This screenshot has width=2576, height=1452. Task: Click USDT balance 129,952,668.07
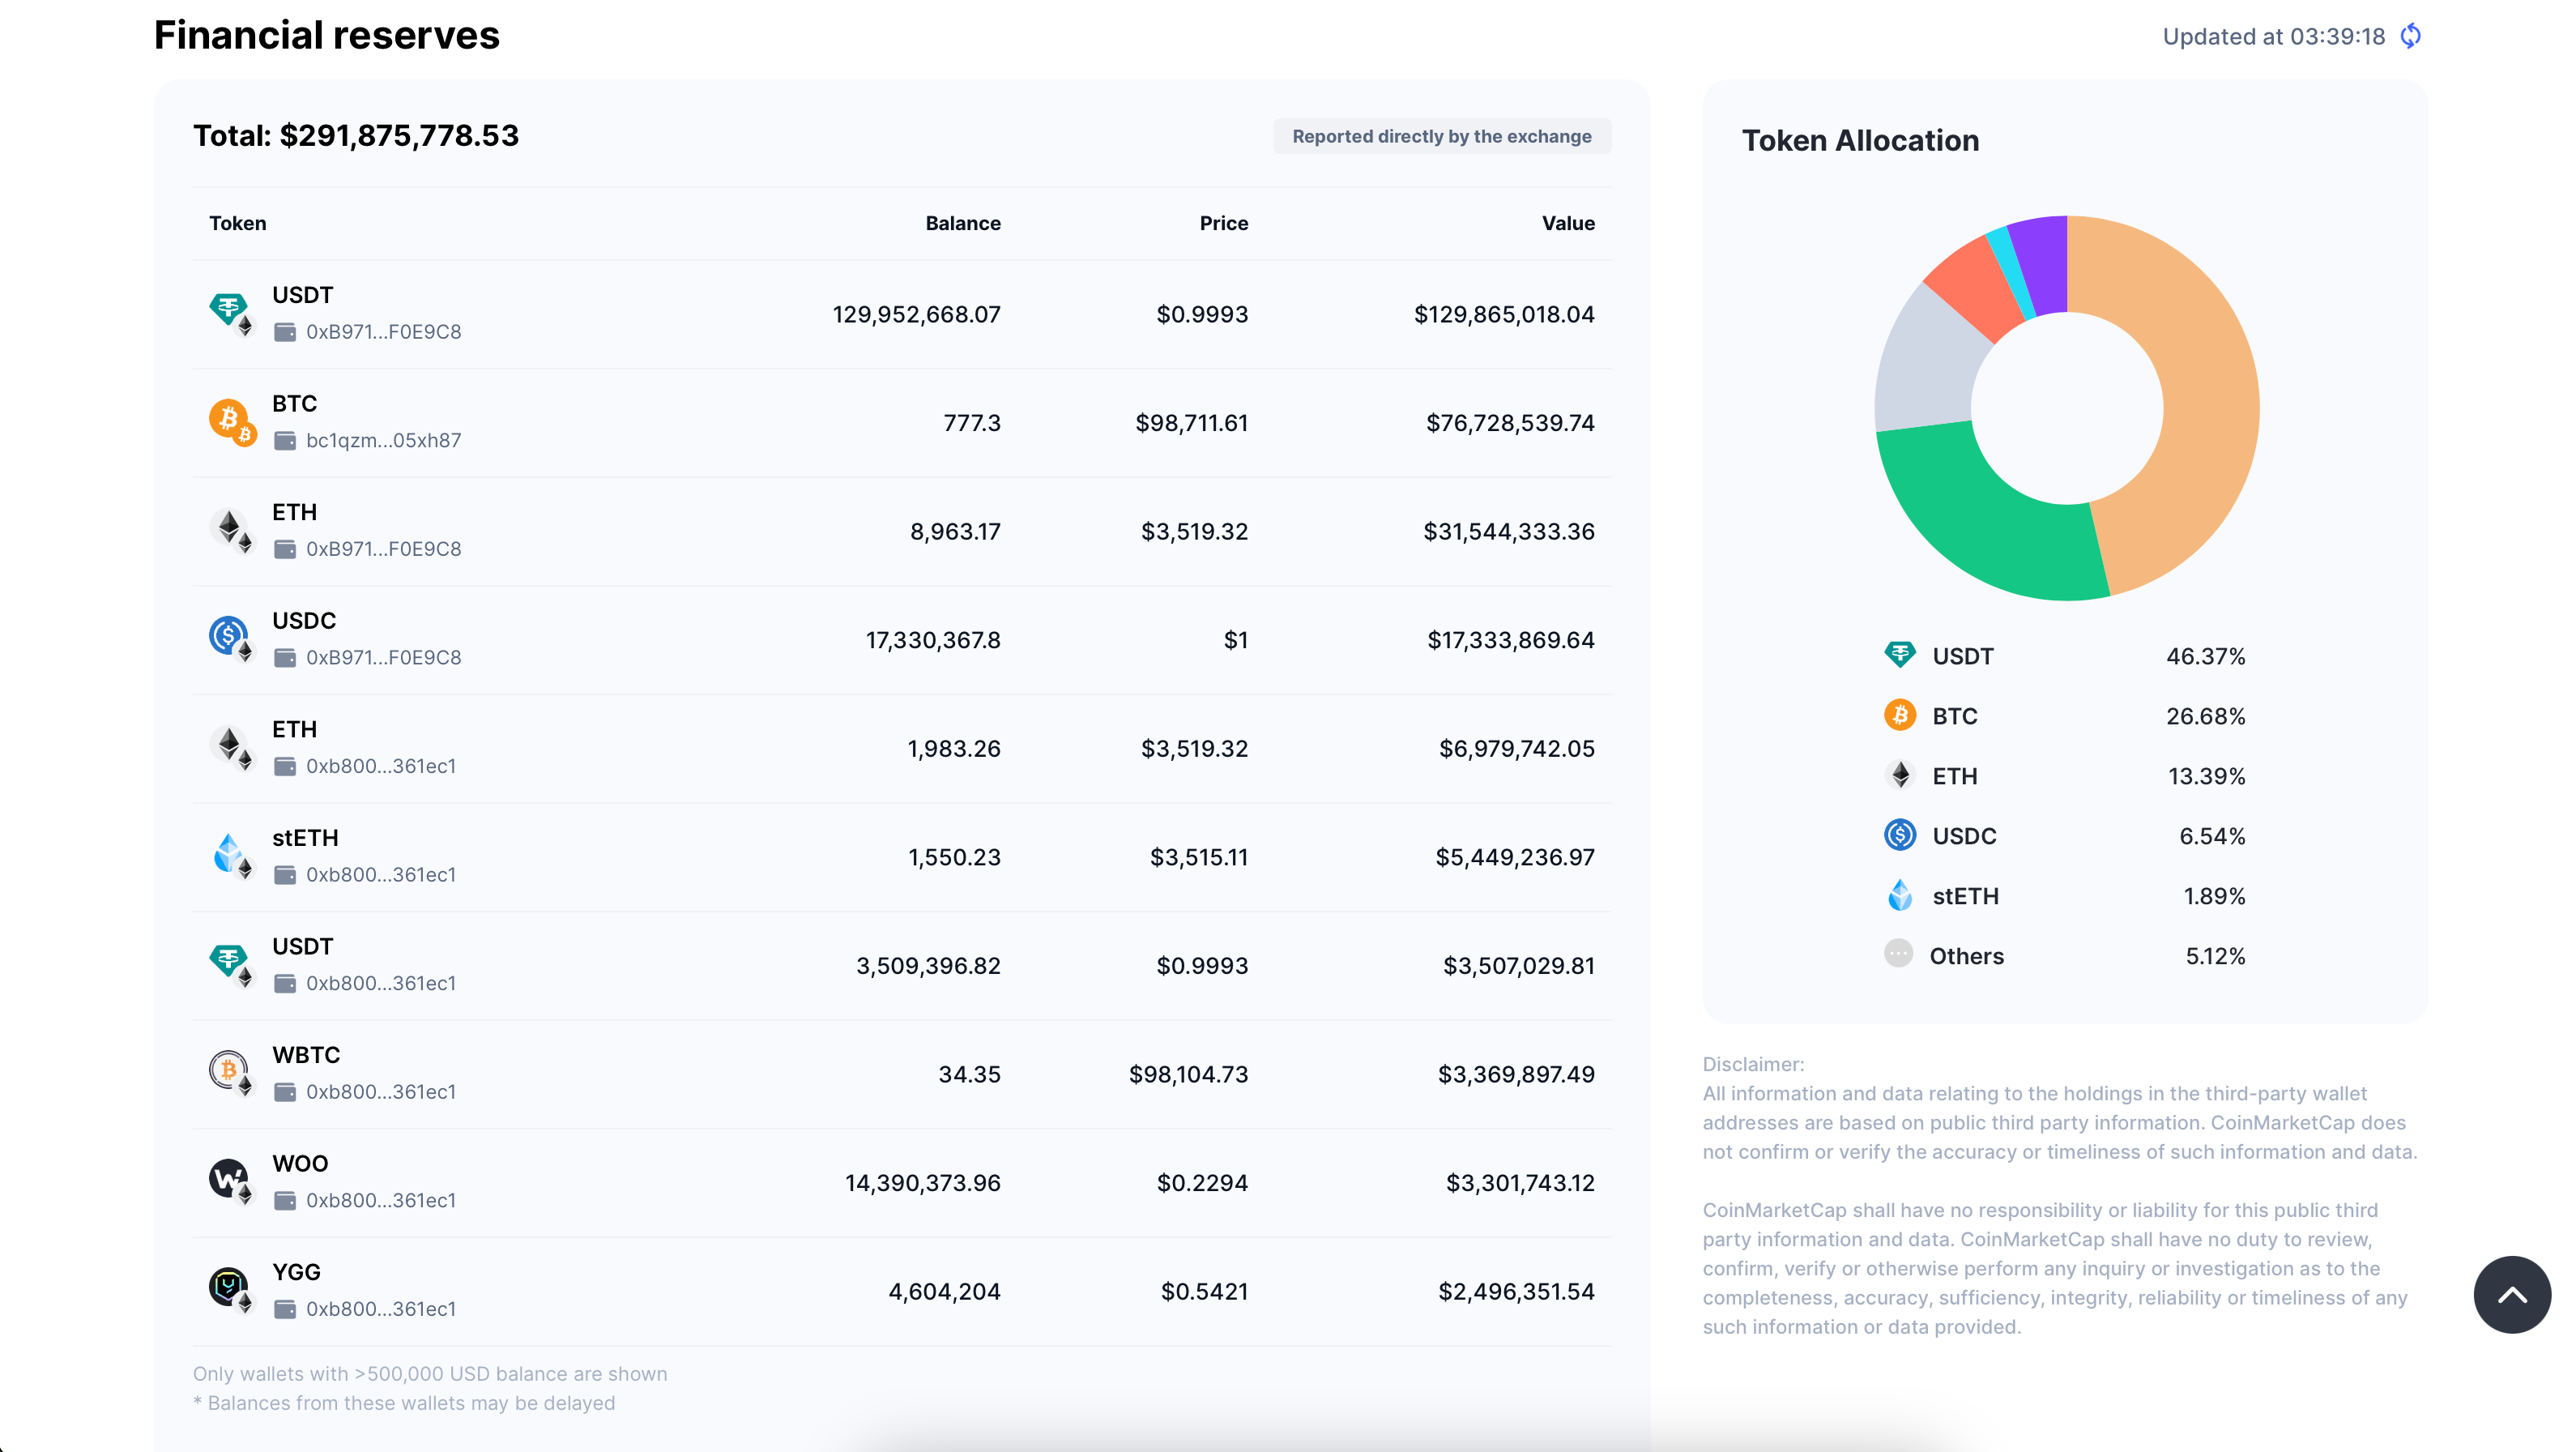(x=916, y=314)
